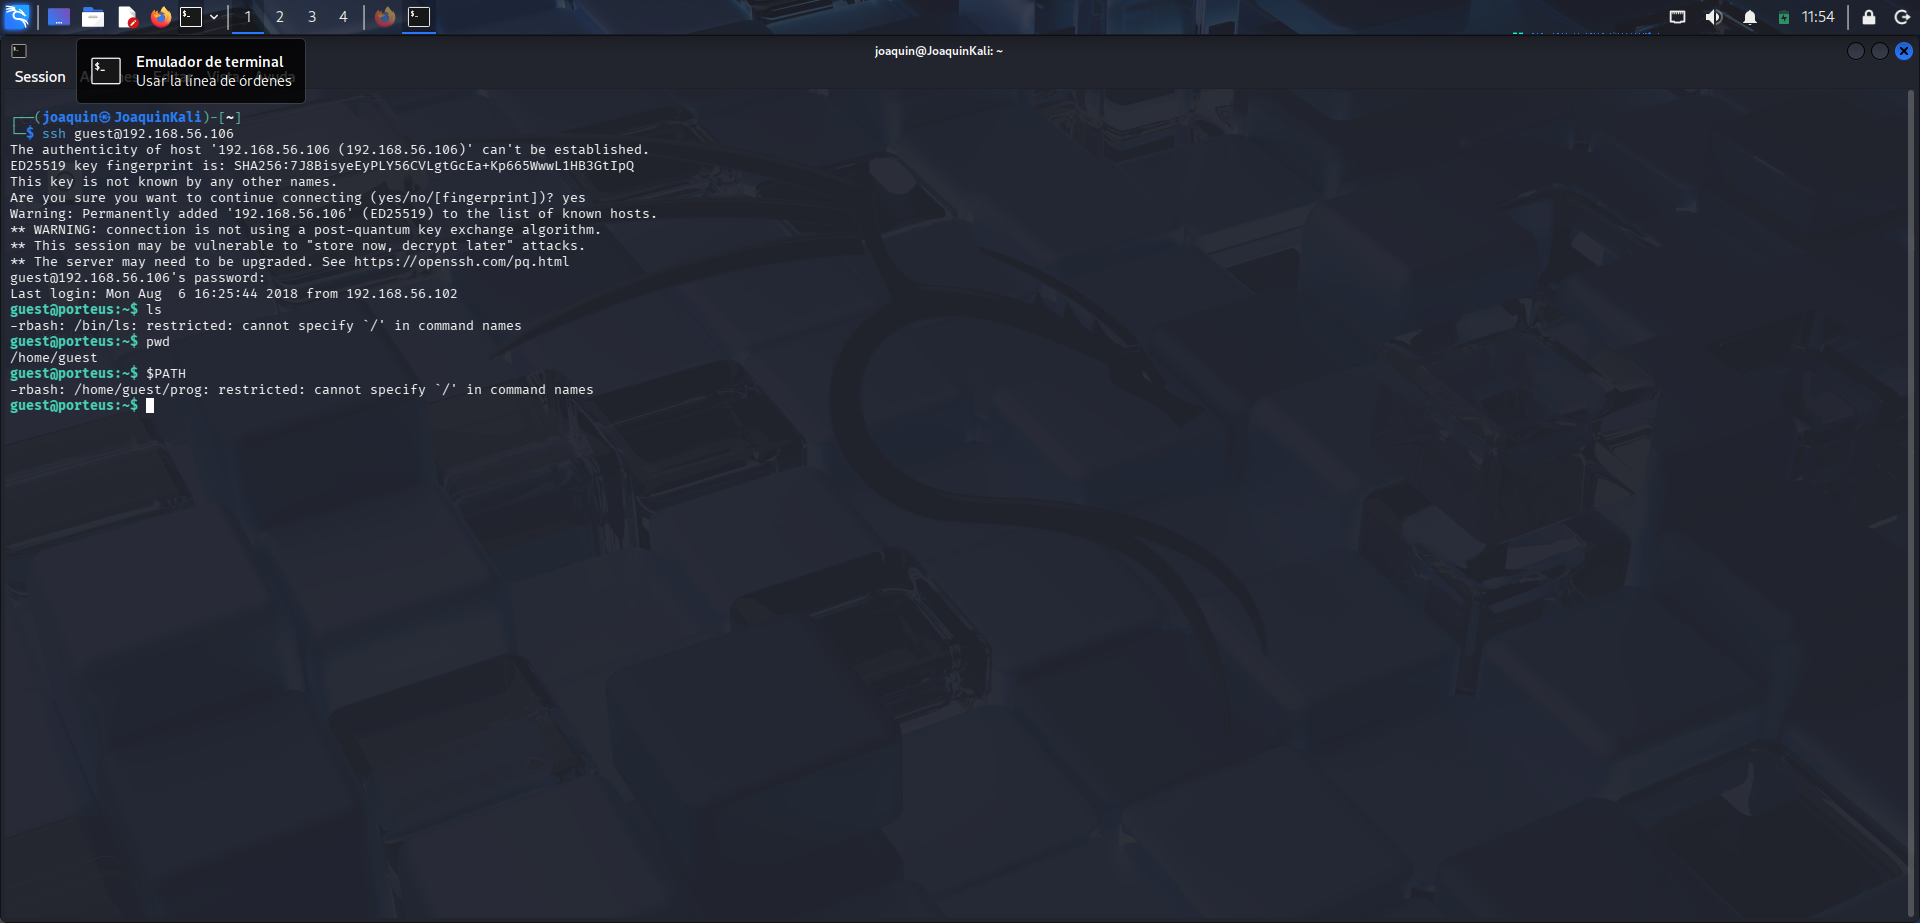Launch Firefox from the taskbar launcher
Image resolution: width=1920 pixels, height=923 pixels.
coord(161,16)
